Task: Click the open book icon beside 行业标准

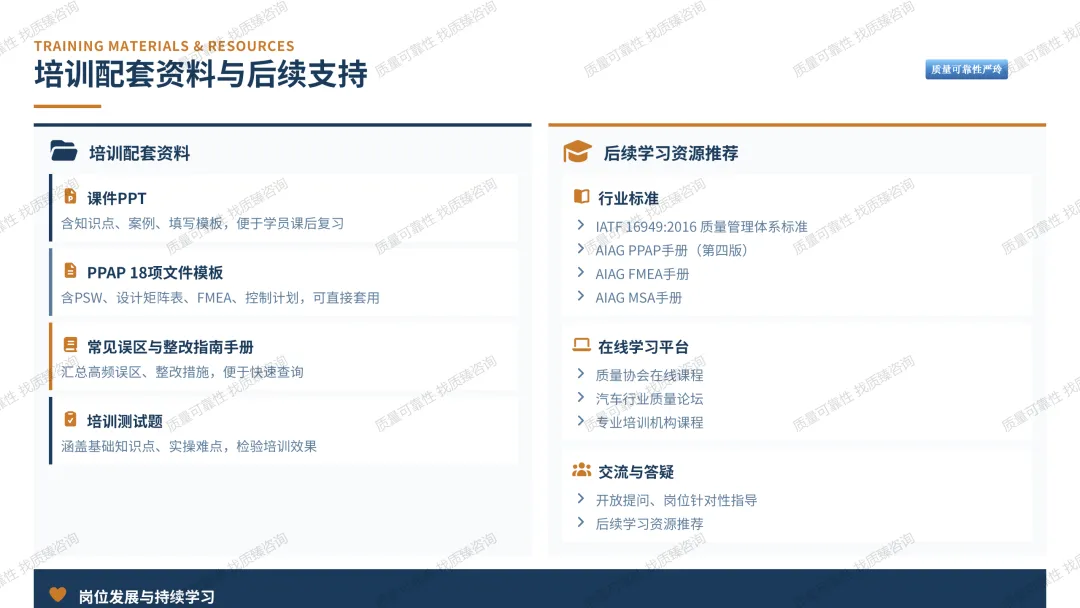Action: [x=581, y=197]
